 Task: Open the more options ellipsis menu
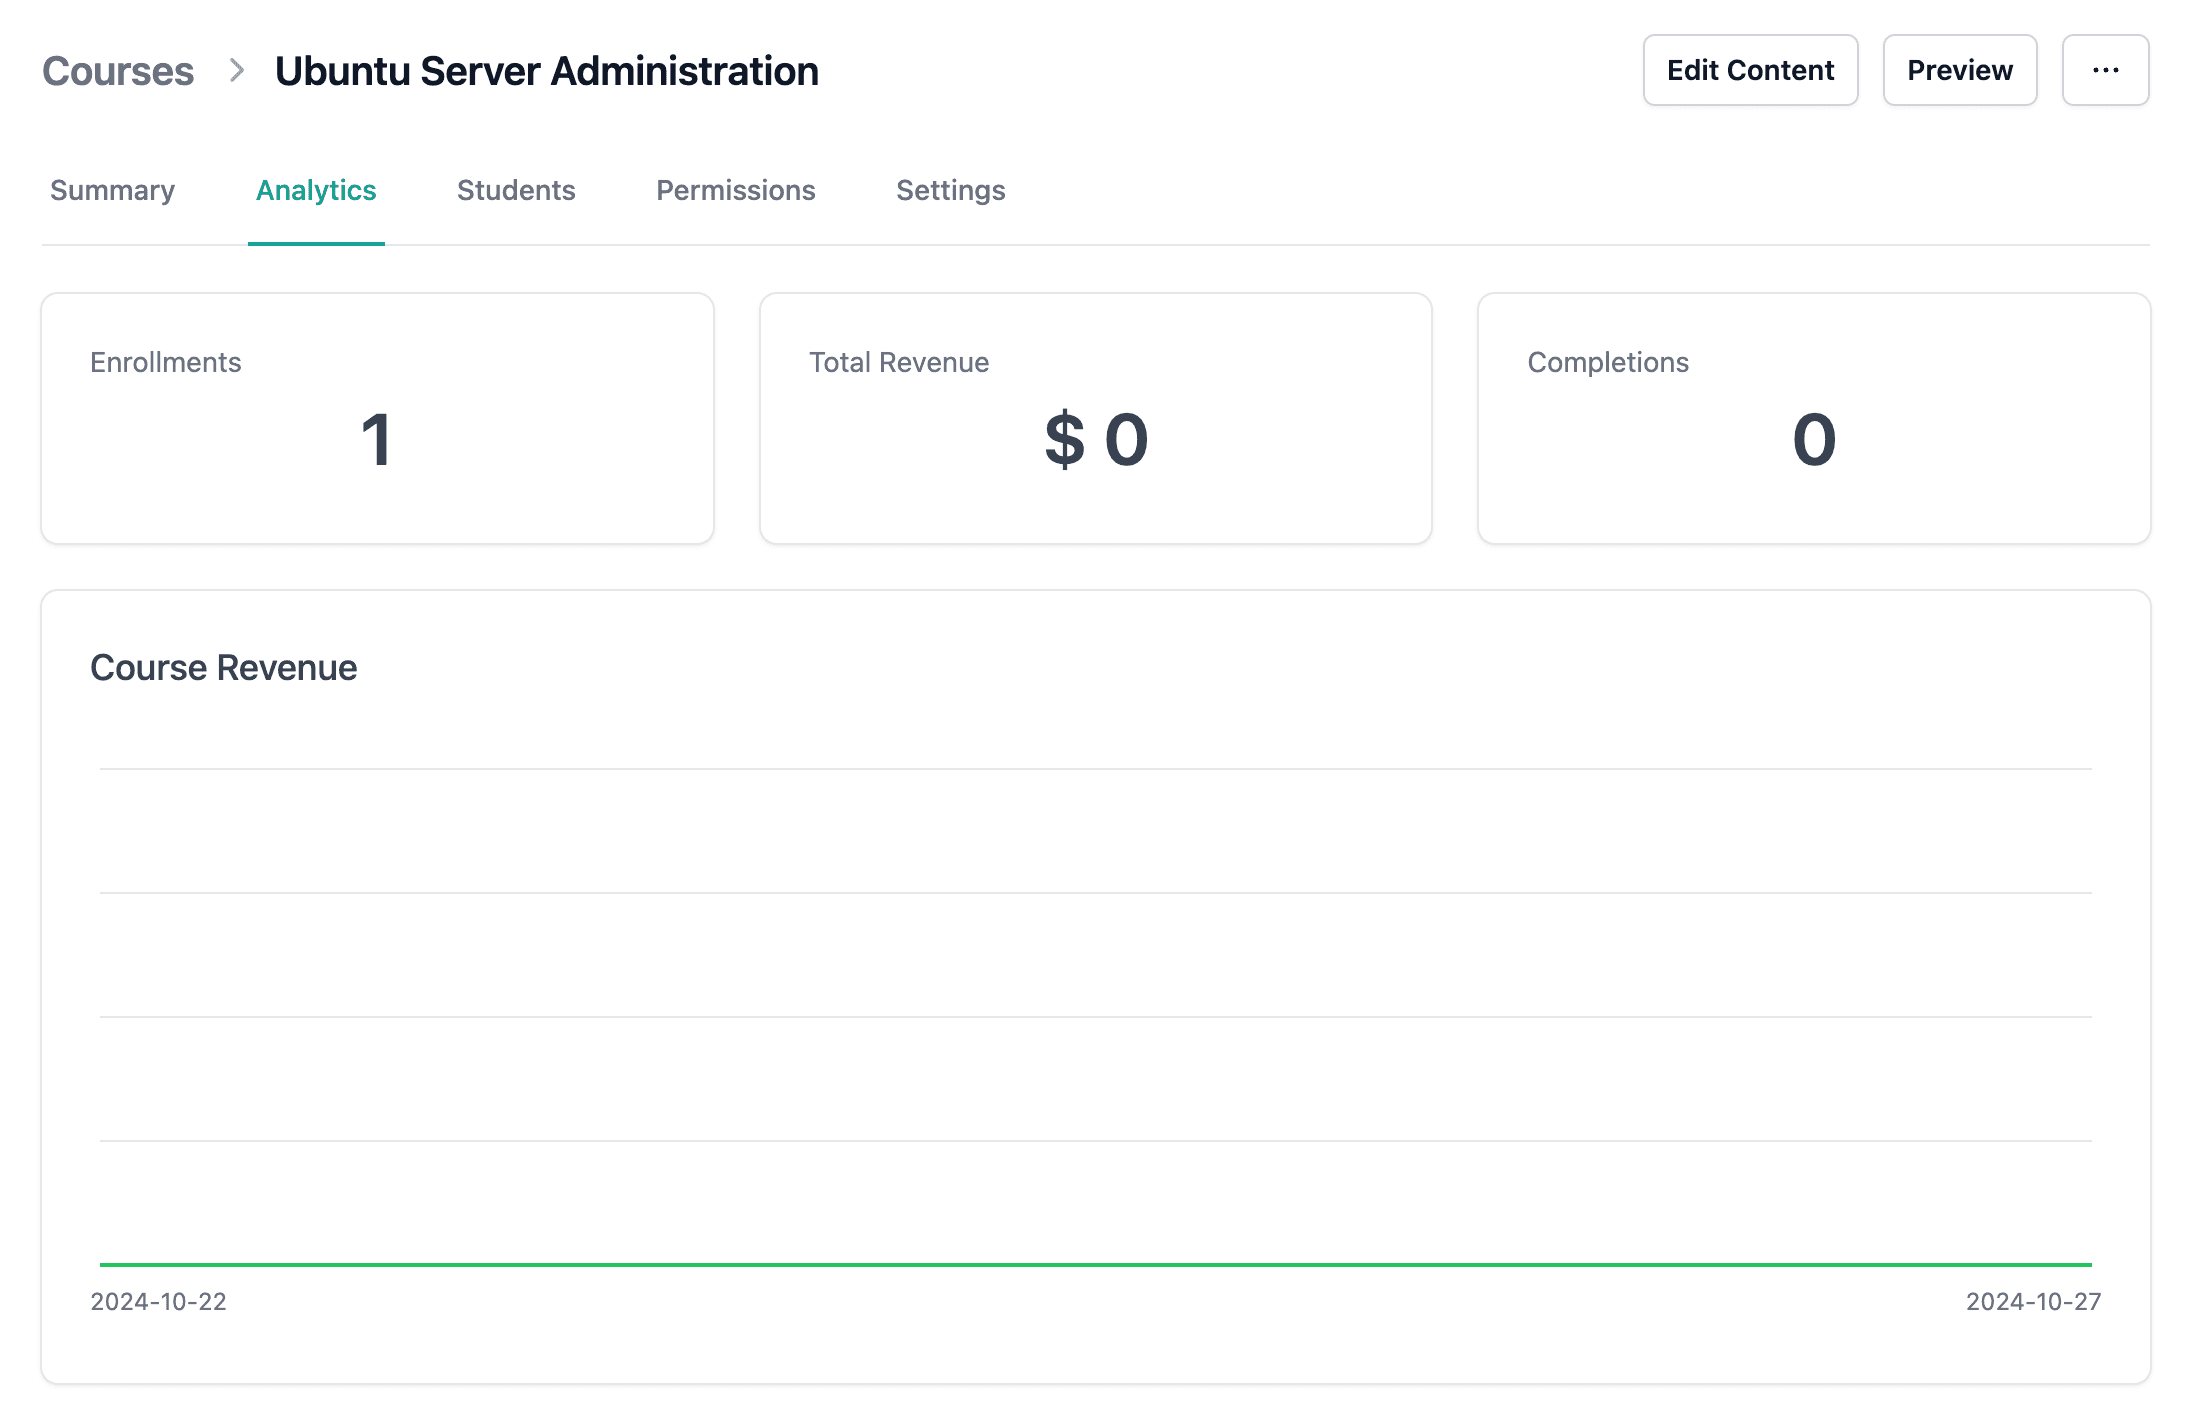click(x=2105, y=70)
